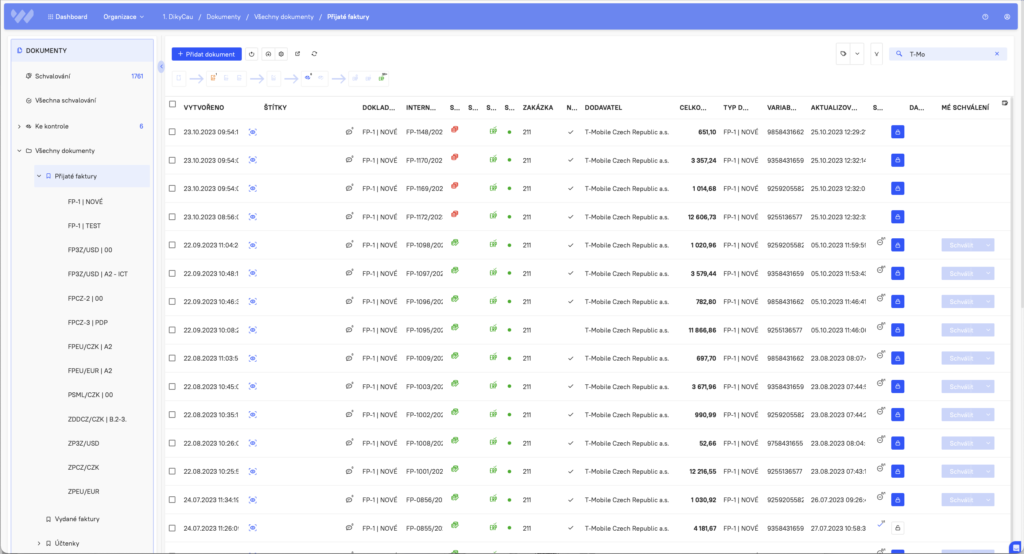1024x554 pixels.
Task: Click the Všechny dokumenty breadcrumb link
Action: 284,17
